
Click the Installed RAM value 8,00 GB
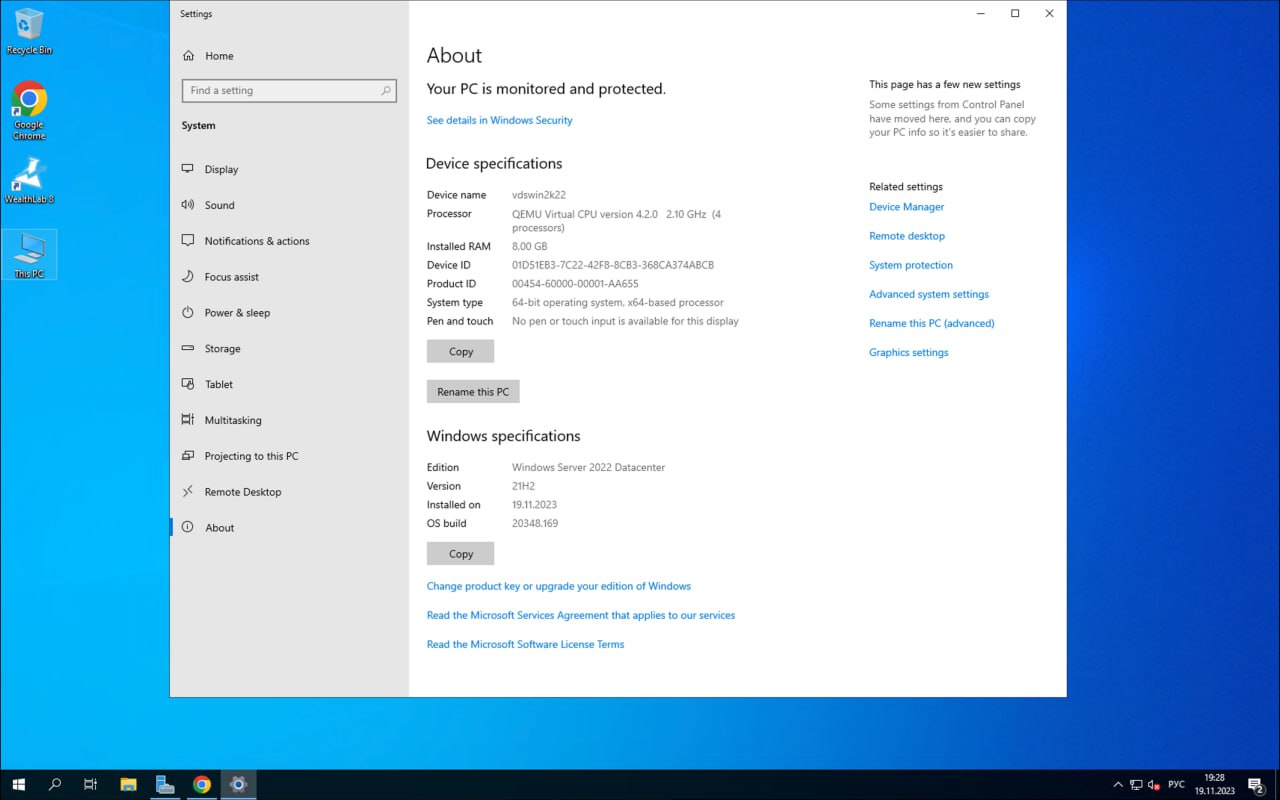pyautogui.click(x=529, y=246)
